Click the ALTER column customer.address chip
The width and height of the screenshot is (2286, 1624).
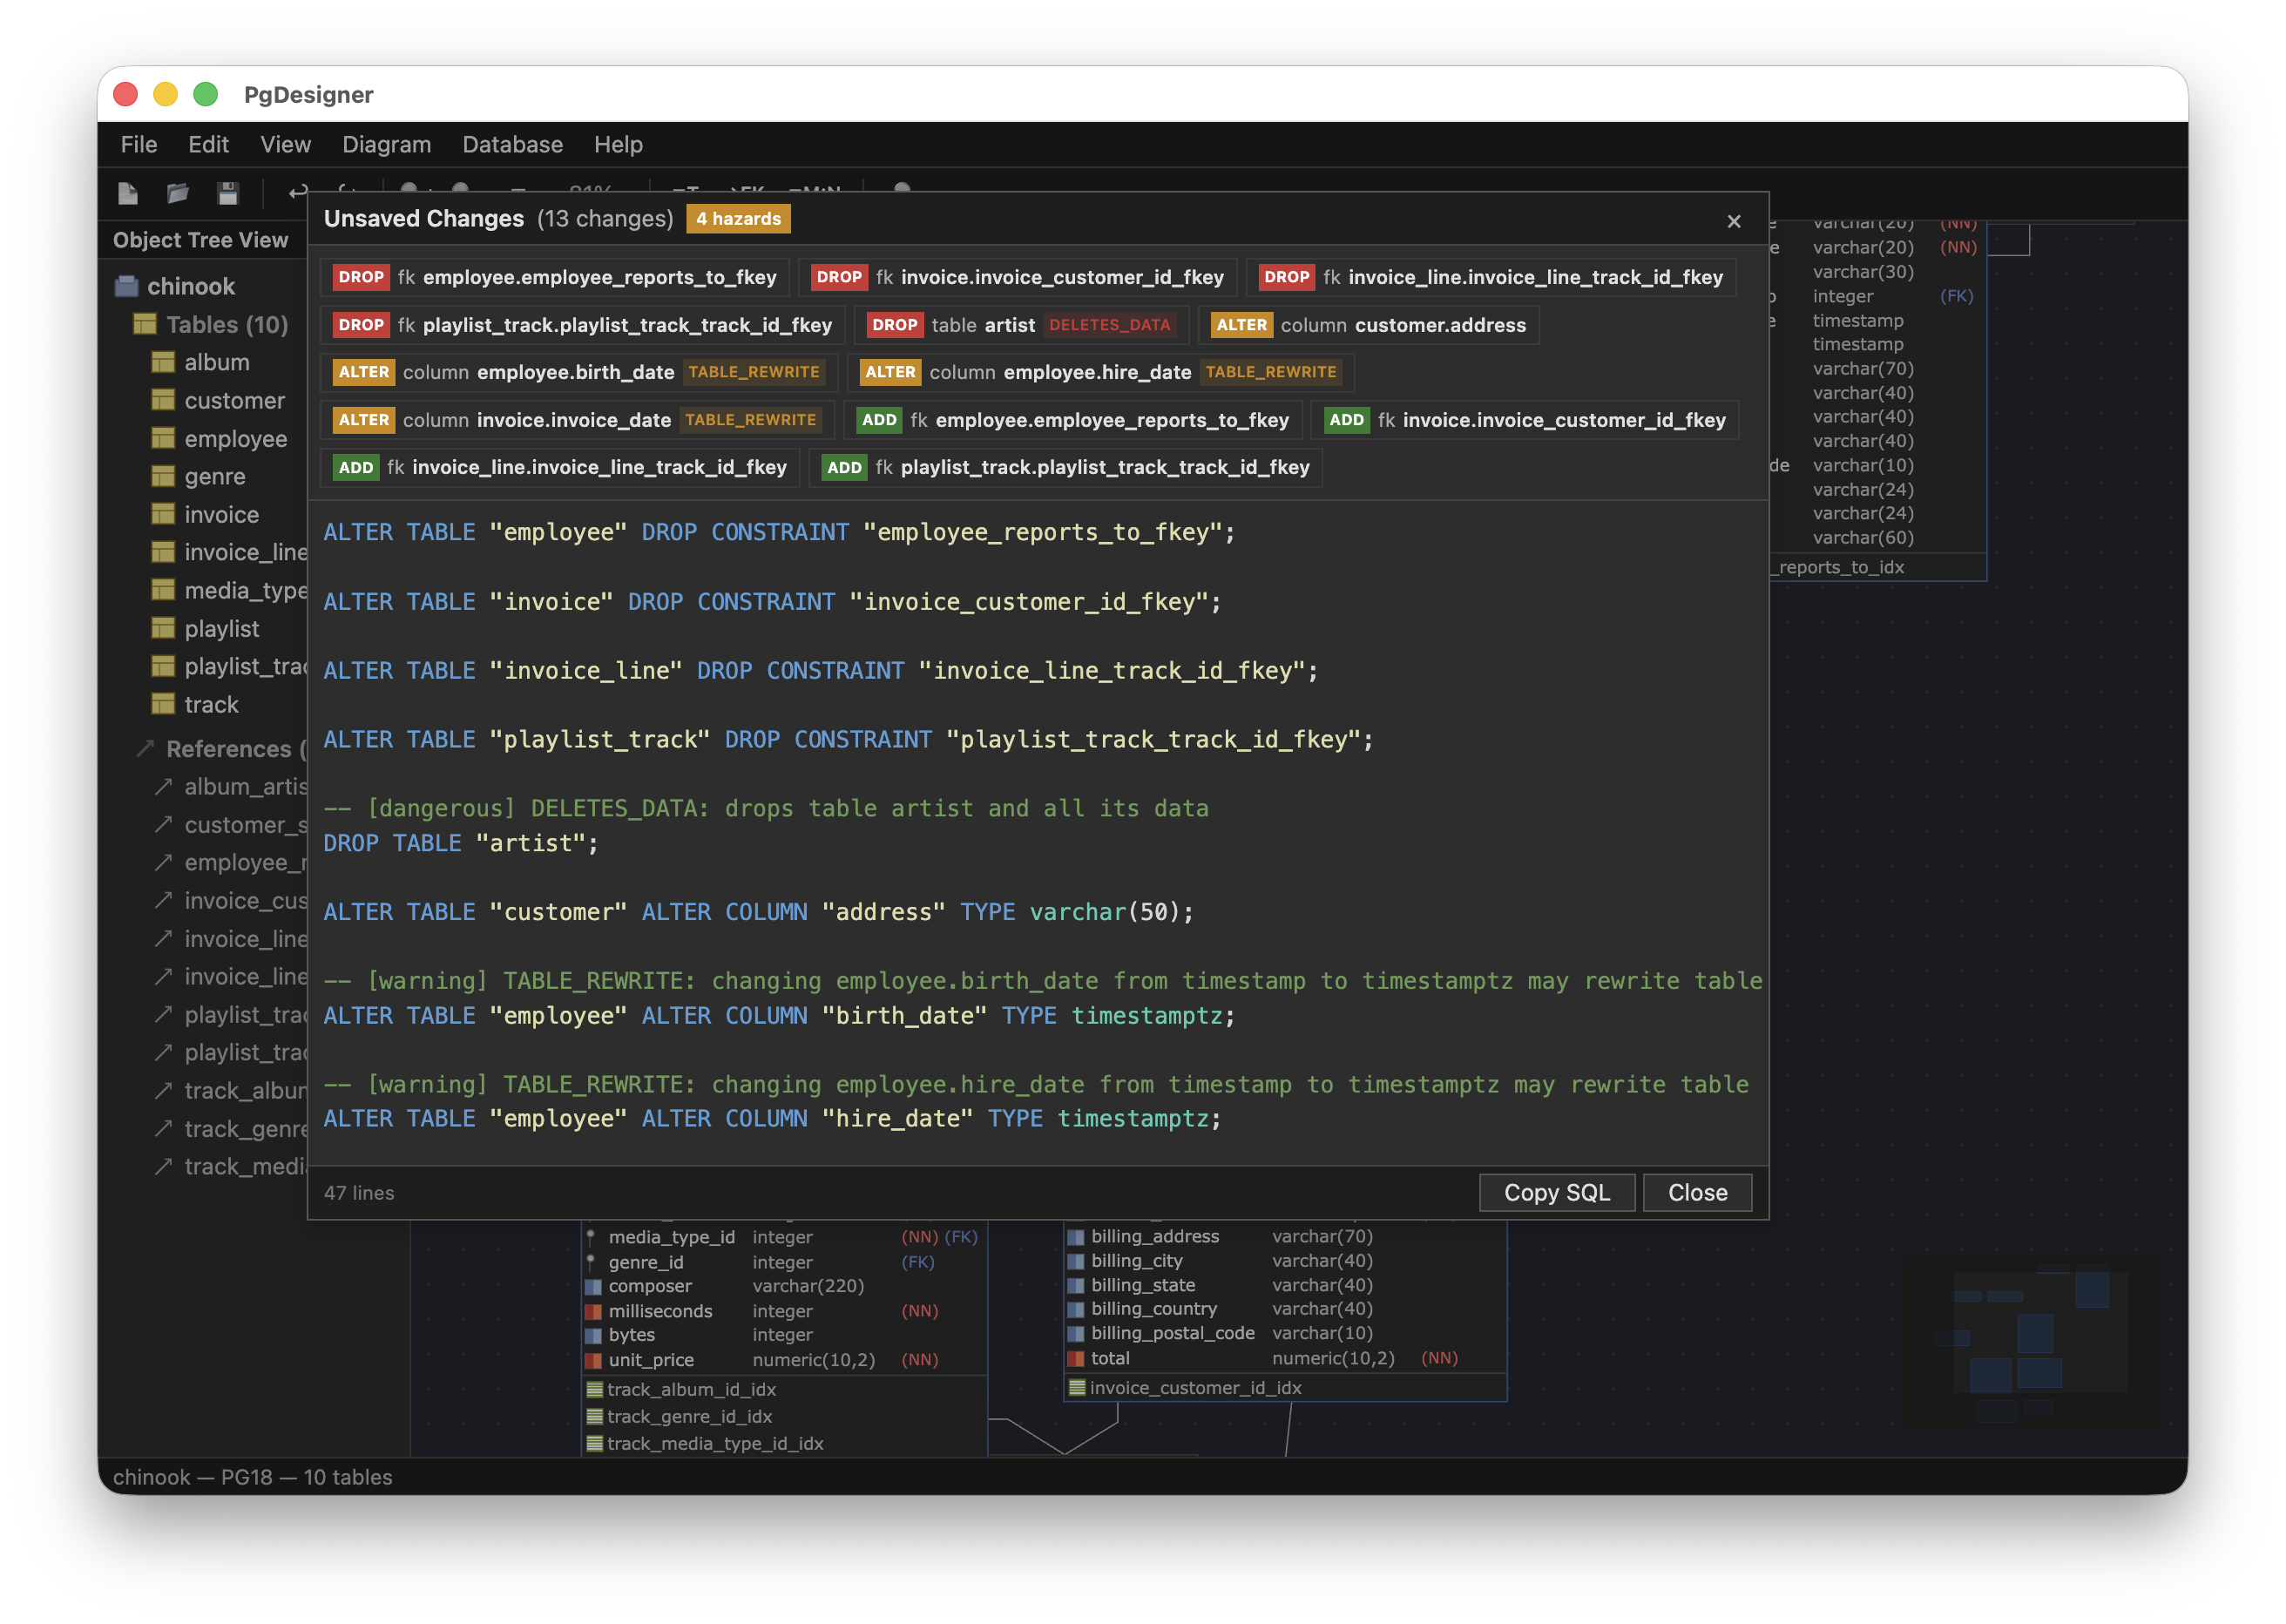pos(1370,324)
